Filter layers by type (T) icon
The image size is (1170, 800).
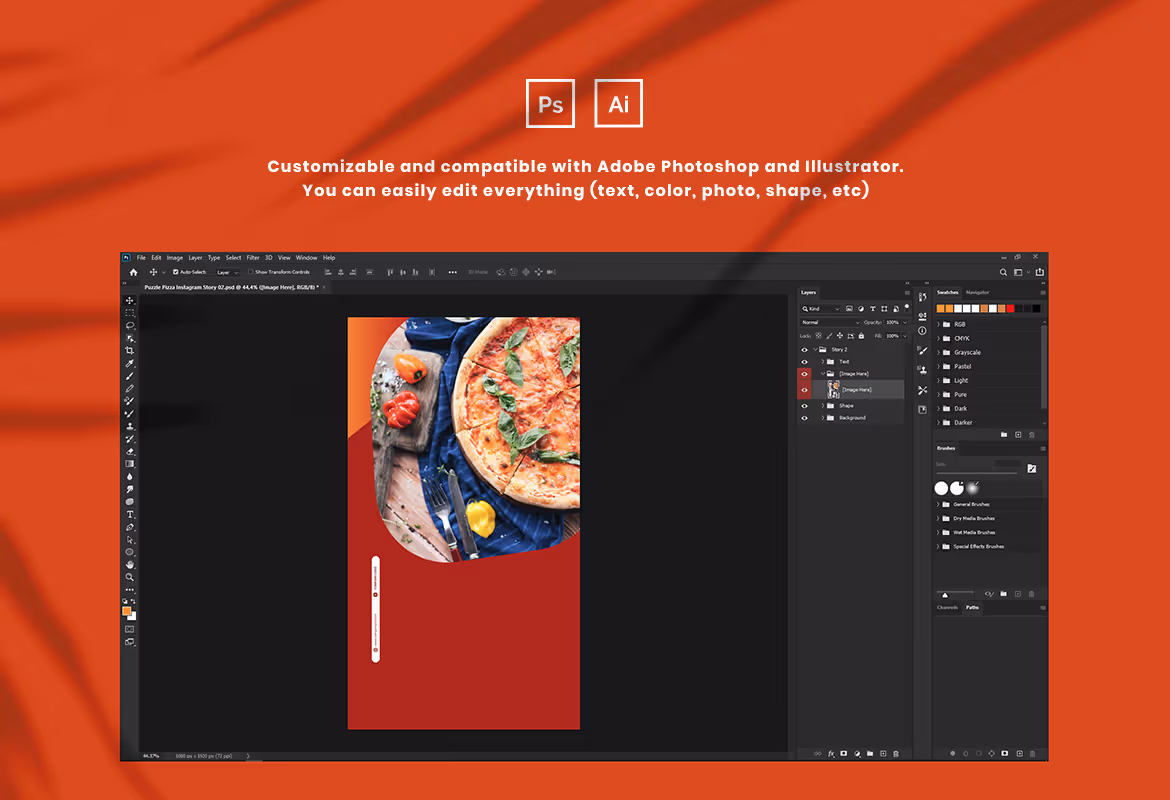click(x=873, y=309)
